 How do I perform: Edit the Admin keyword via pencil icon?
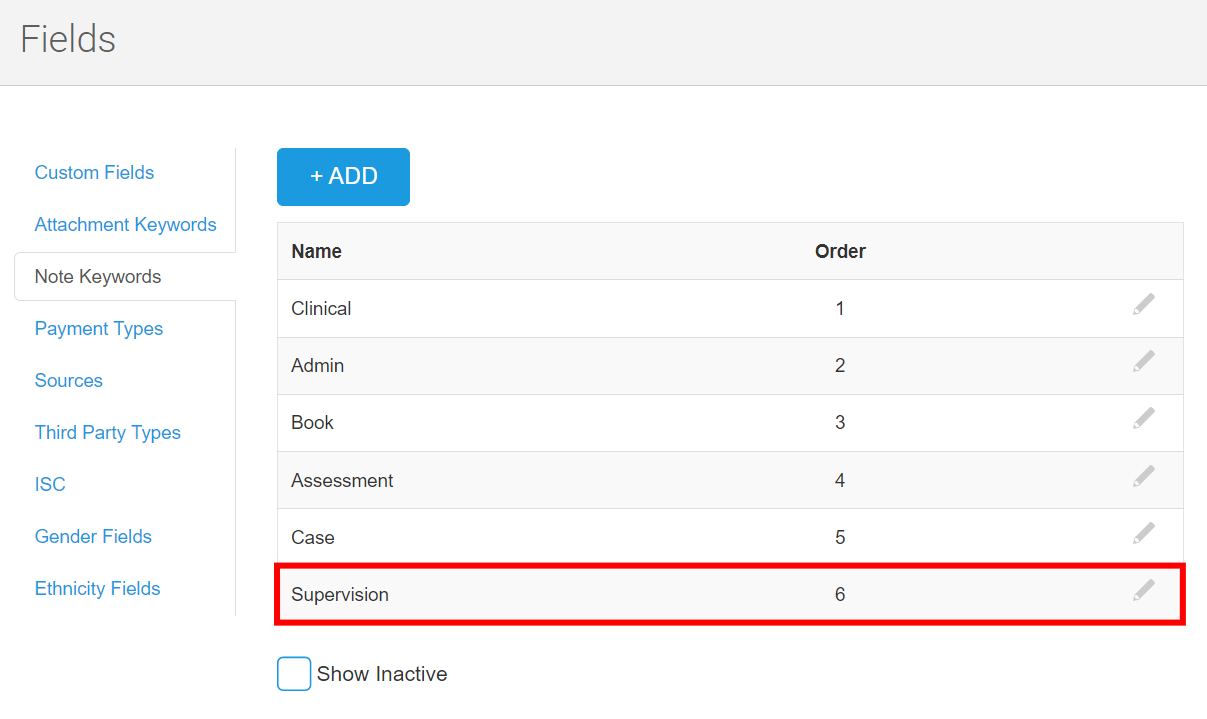pos(1144,361)
